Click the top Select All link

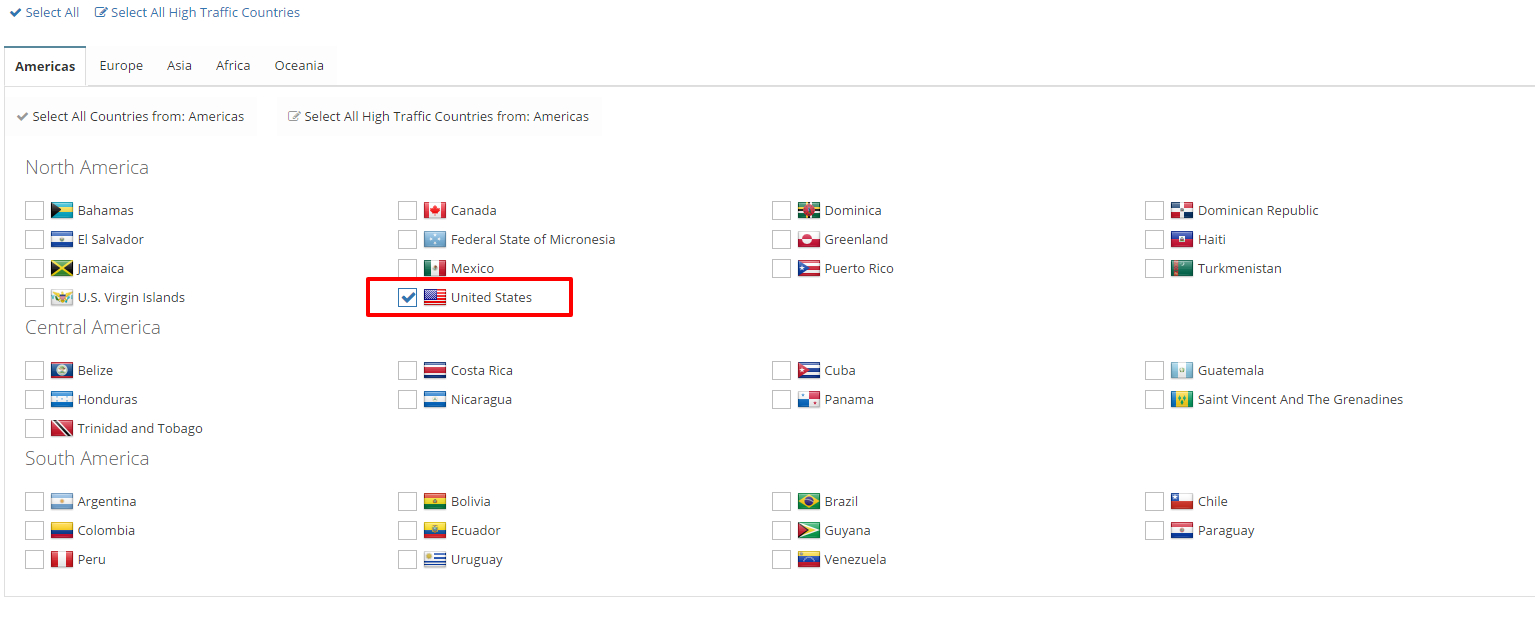[44, 12]
